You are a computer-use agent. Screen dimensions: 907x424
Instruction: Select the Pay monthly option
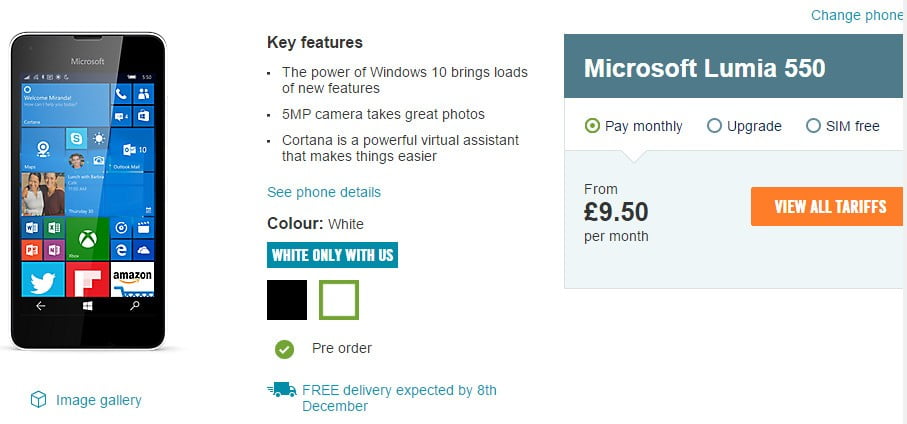592,126
